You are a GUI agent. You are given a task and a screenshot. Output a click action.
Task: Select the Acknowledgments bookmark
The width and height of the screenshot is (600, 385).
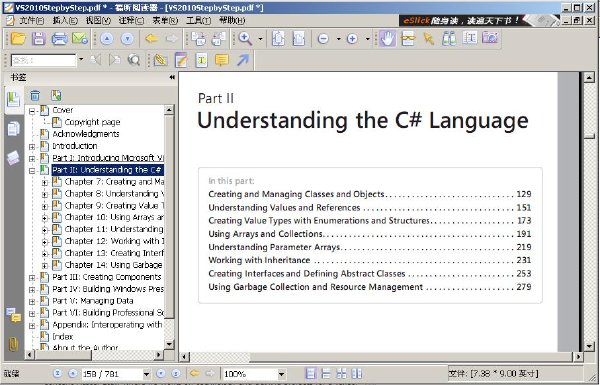[x=86, y=134]
